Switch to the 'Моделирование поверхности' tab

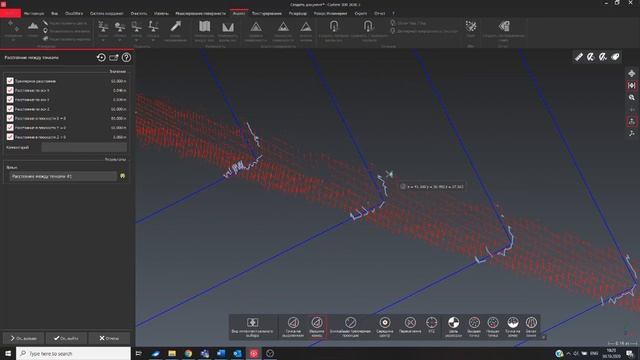coord(200,13)
